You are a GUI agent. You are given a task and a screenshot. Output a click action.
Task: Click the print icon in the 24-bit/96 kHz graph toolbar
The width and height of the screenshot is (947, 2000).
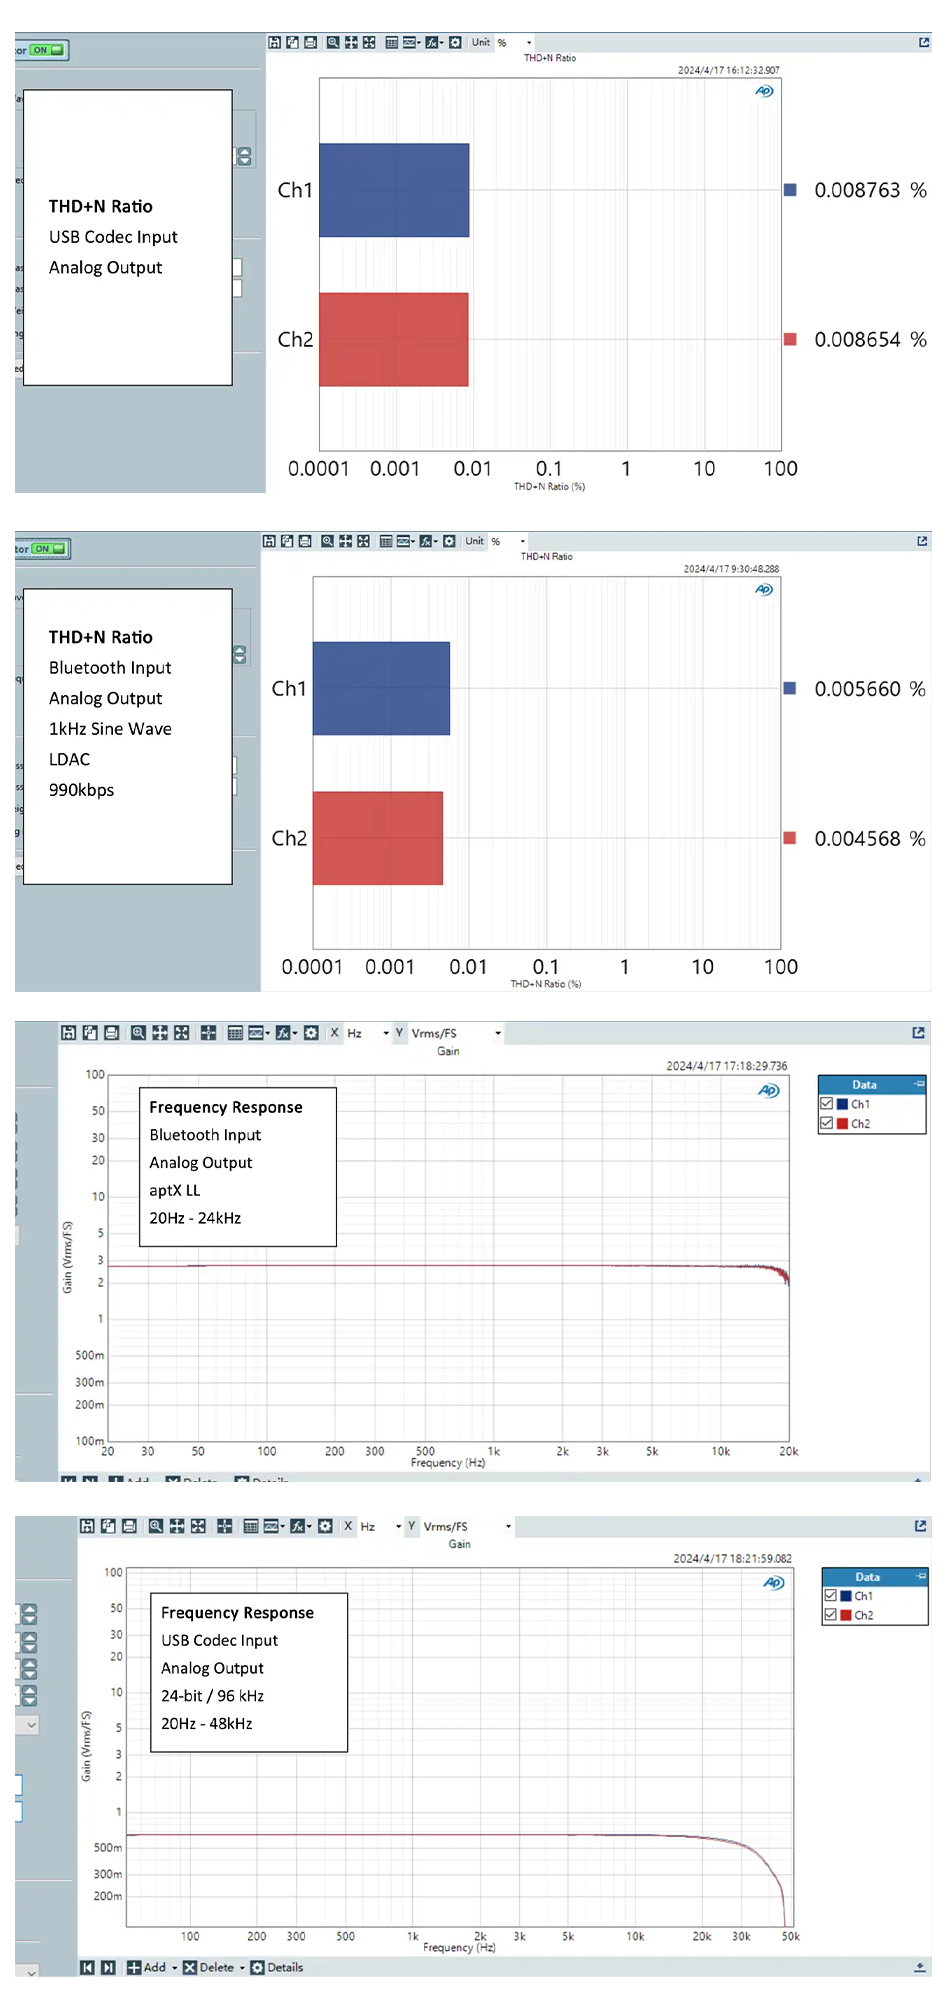[129, 1526]
